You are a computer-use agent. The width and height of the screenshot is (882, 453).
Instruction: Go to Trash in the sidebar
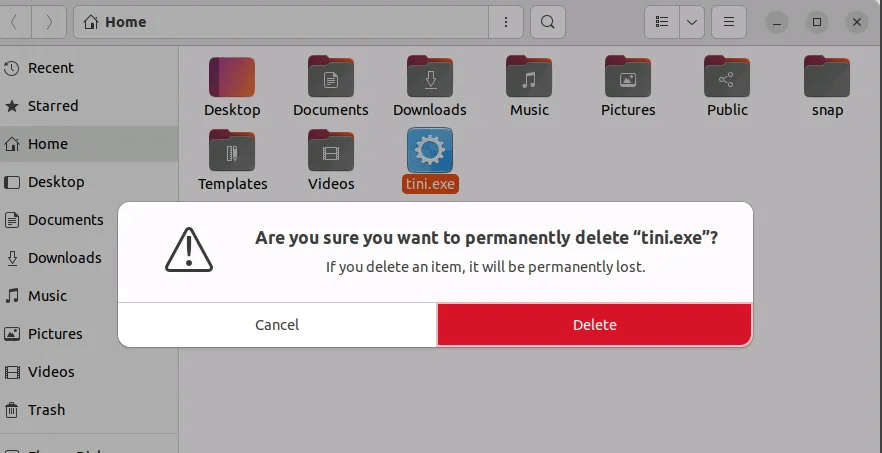click(x=46, y=410)
